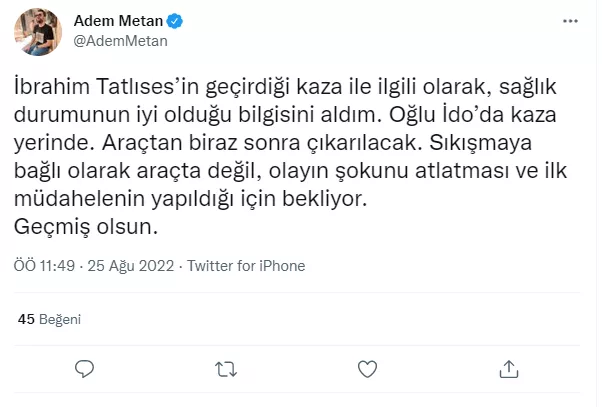
Task: View the 45 Beğeni likes list
Action: coord(49,320)
